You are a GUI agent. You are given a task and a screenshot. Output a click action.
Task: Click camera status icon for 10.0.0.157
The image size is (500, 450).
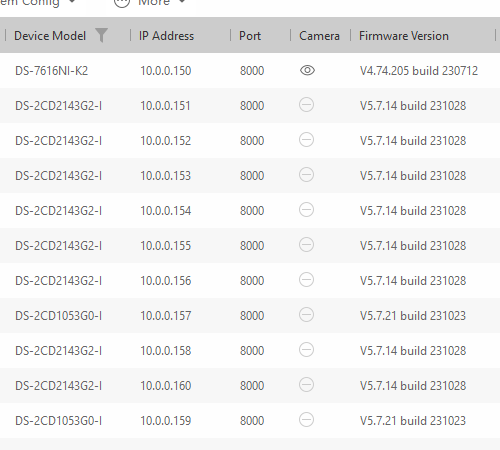pos(306,315)
